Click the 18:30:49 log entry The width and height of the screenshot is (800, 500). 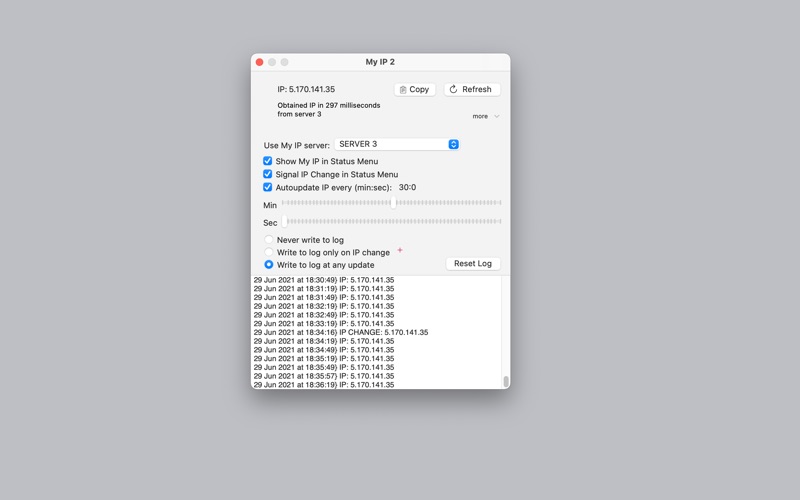[x=324, y=280]
